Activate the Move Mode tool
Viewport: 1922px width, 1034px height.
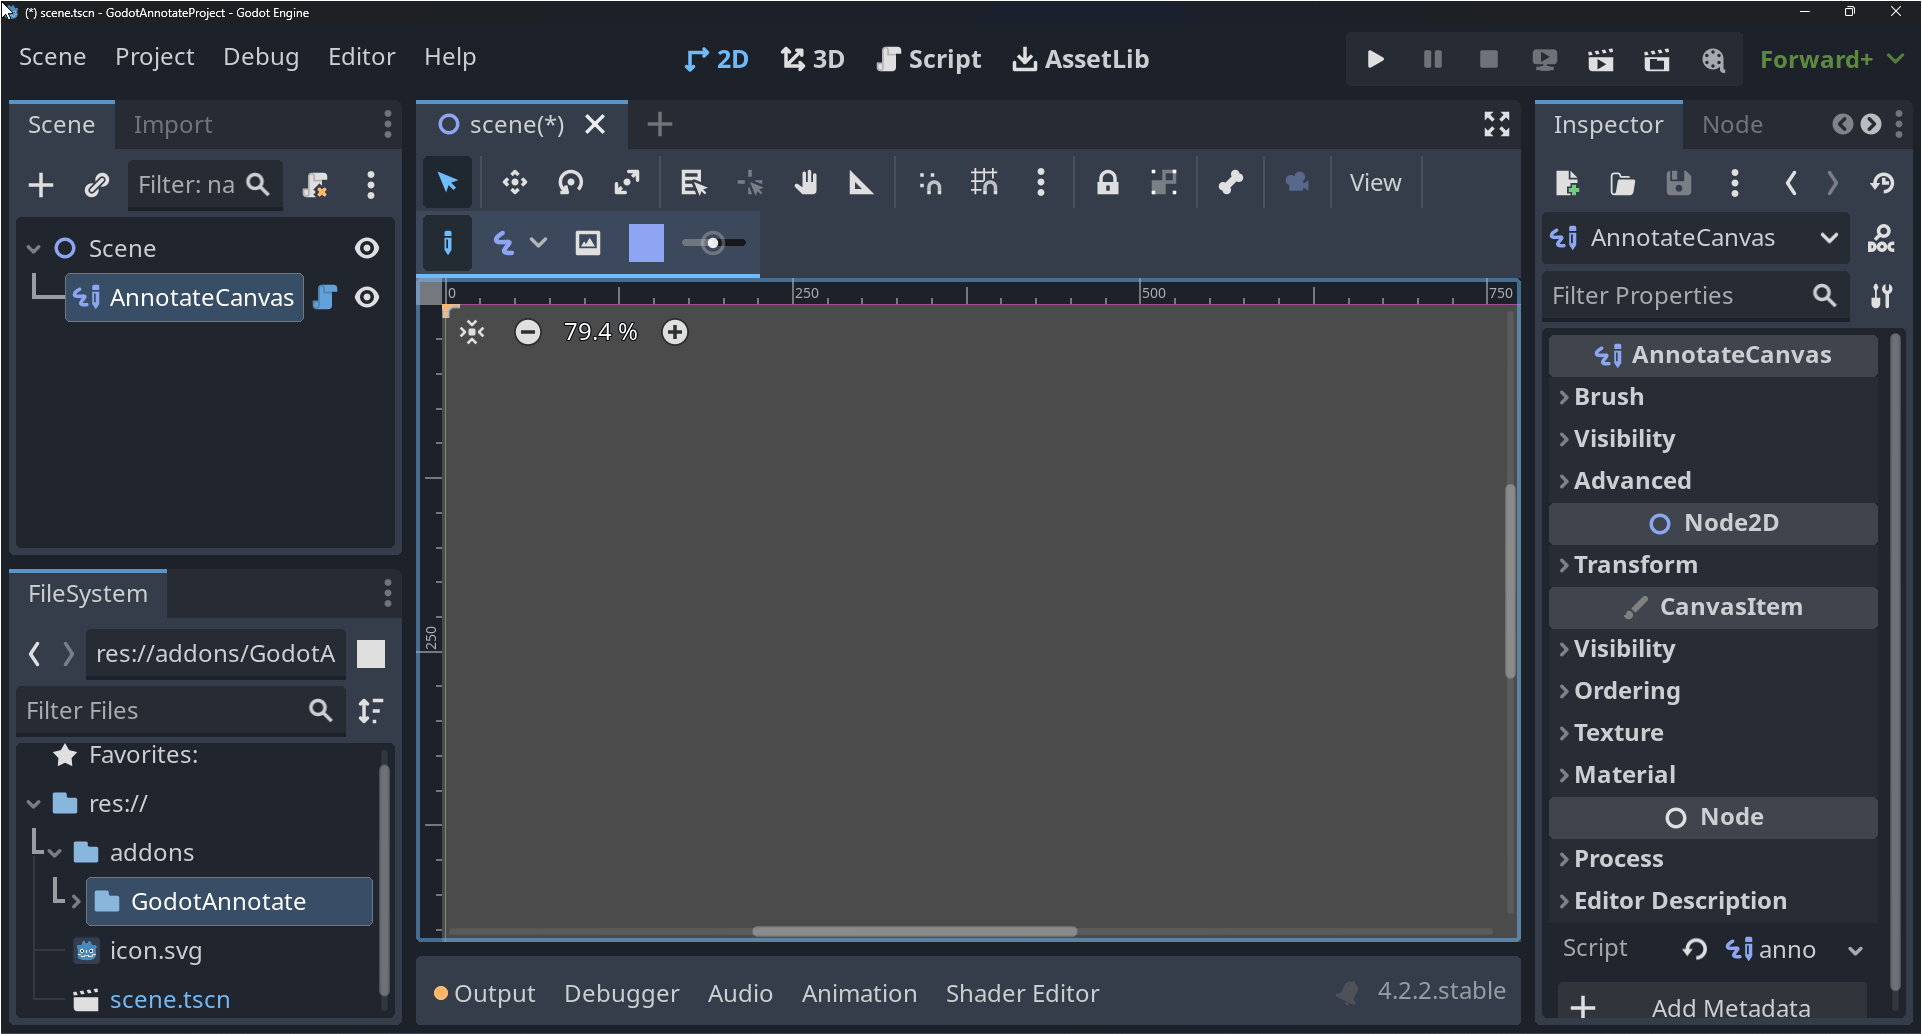514,183
